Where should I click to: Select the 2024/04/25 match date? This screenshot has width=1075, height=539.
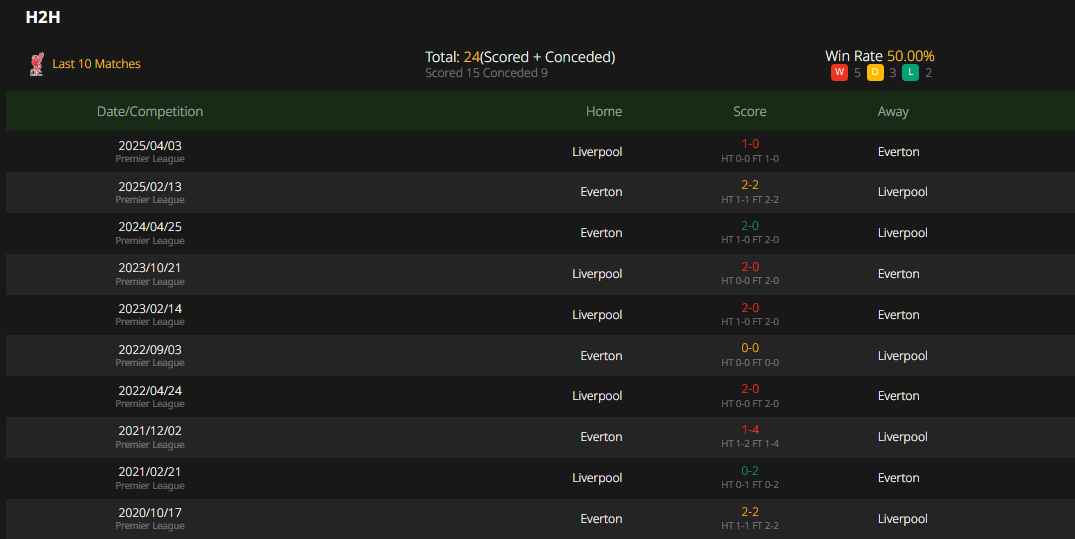click(x=150, y=227)
